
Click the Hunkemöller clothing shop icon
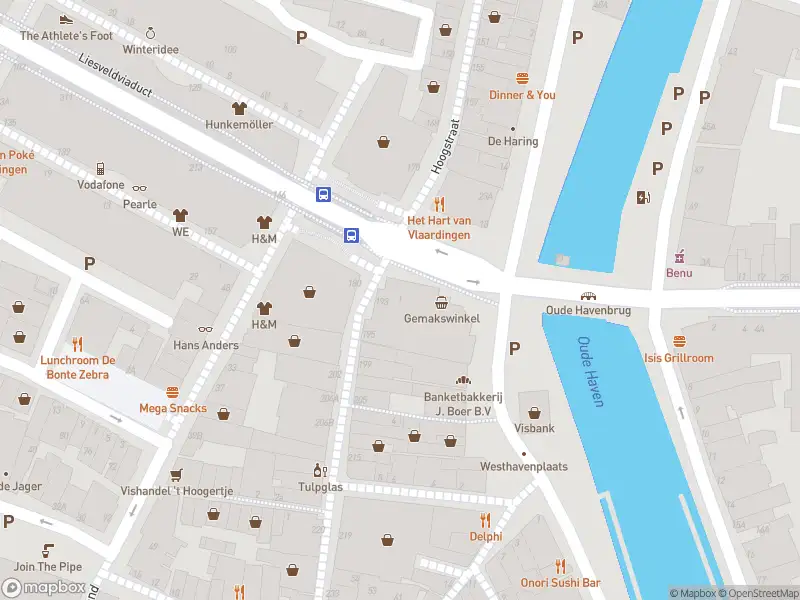pos(239,108)
